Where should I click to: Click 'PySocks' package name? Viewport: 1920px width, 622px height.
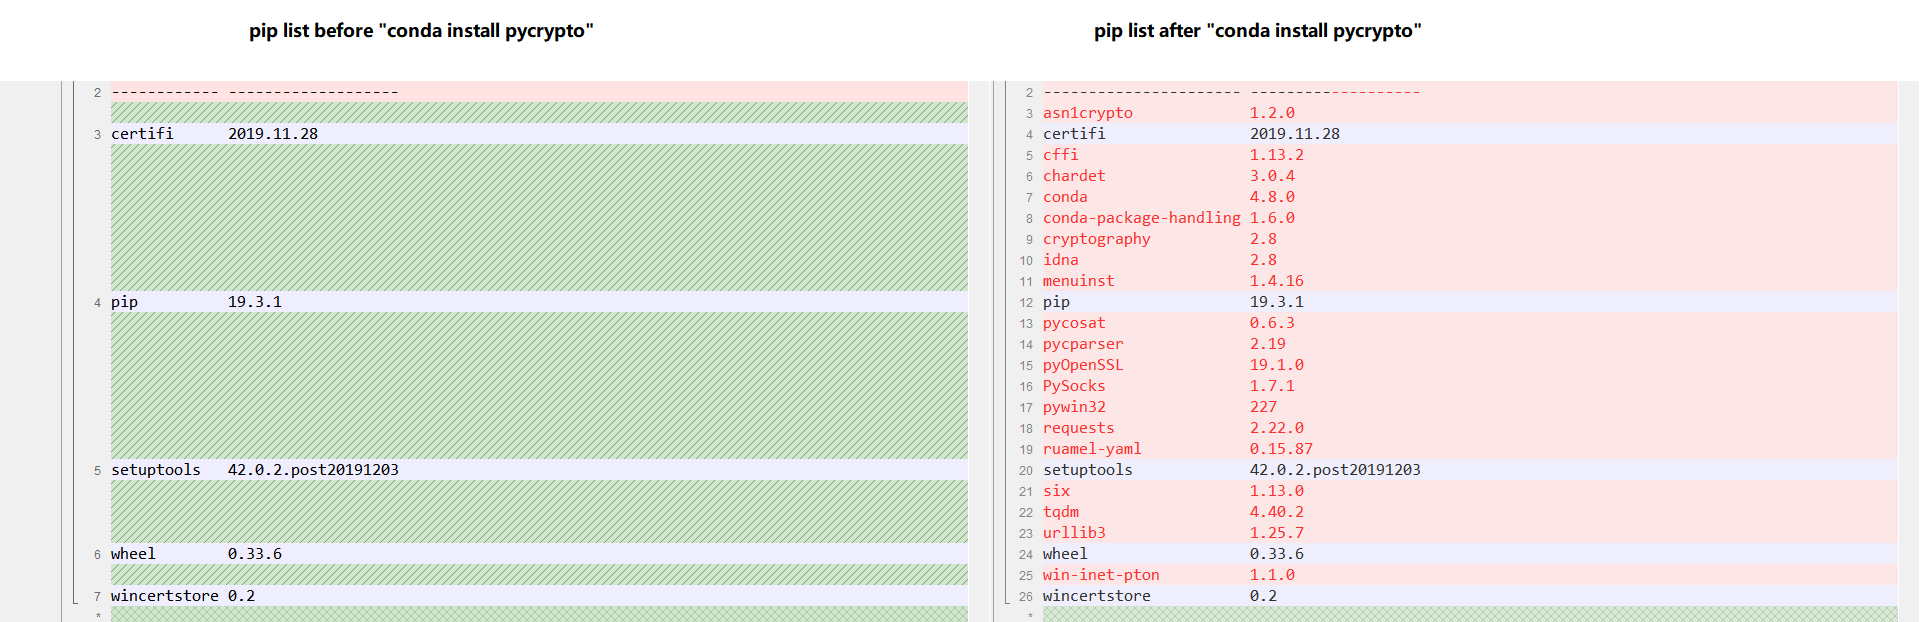click(x=1074, y=386)
